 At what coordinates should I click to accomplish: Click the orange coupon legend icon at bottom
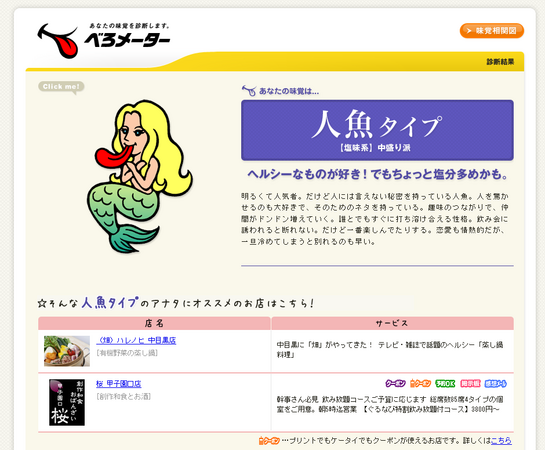click(x=269, y=441)
